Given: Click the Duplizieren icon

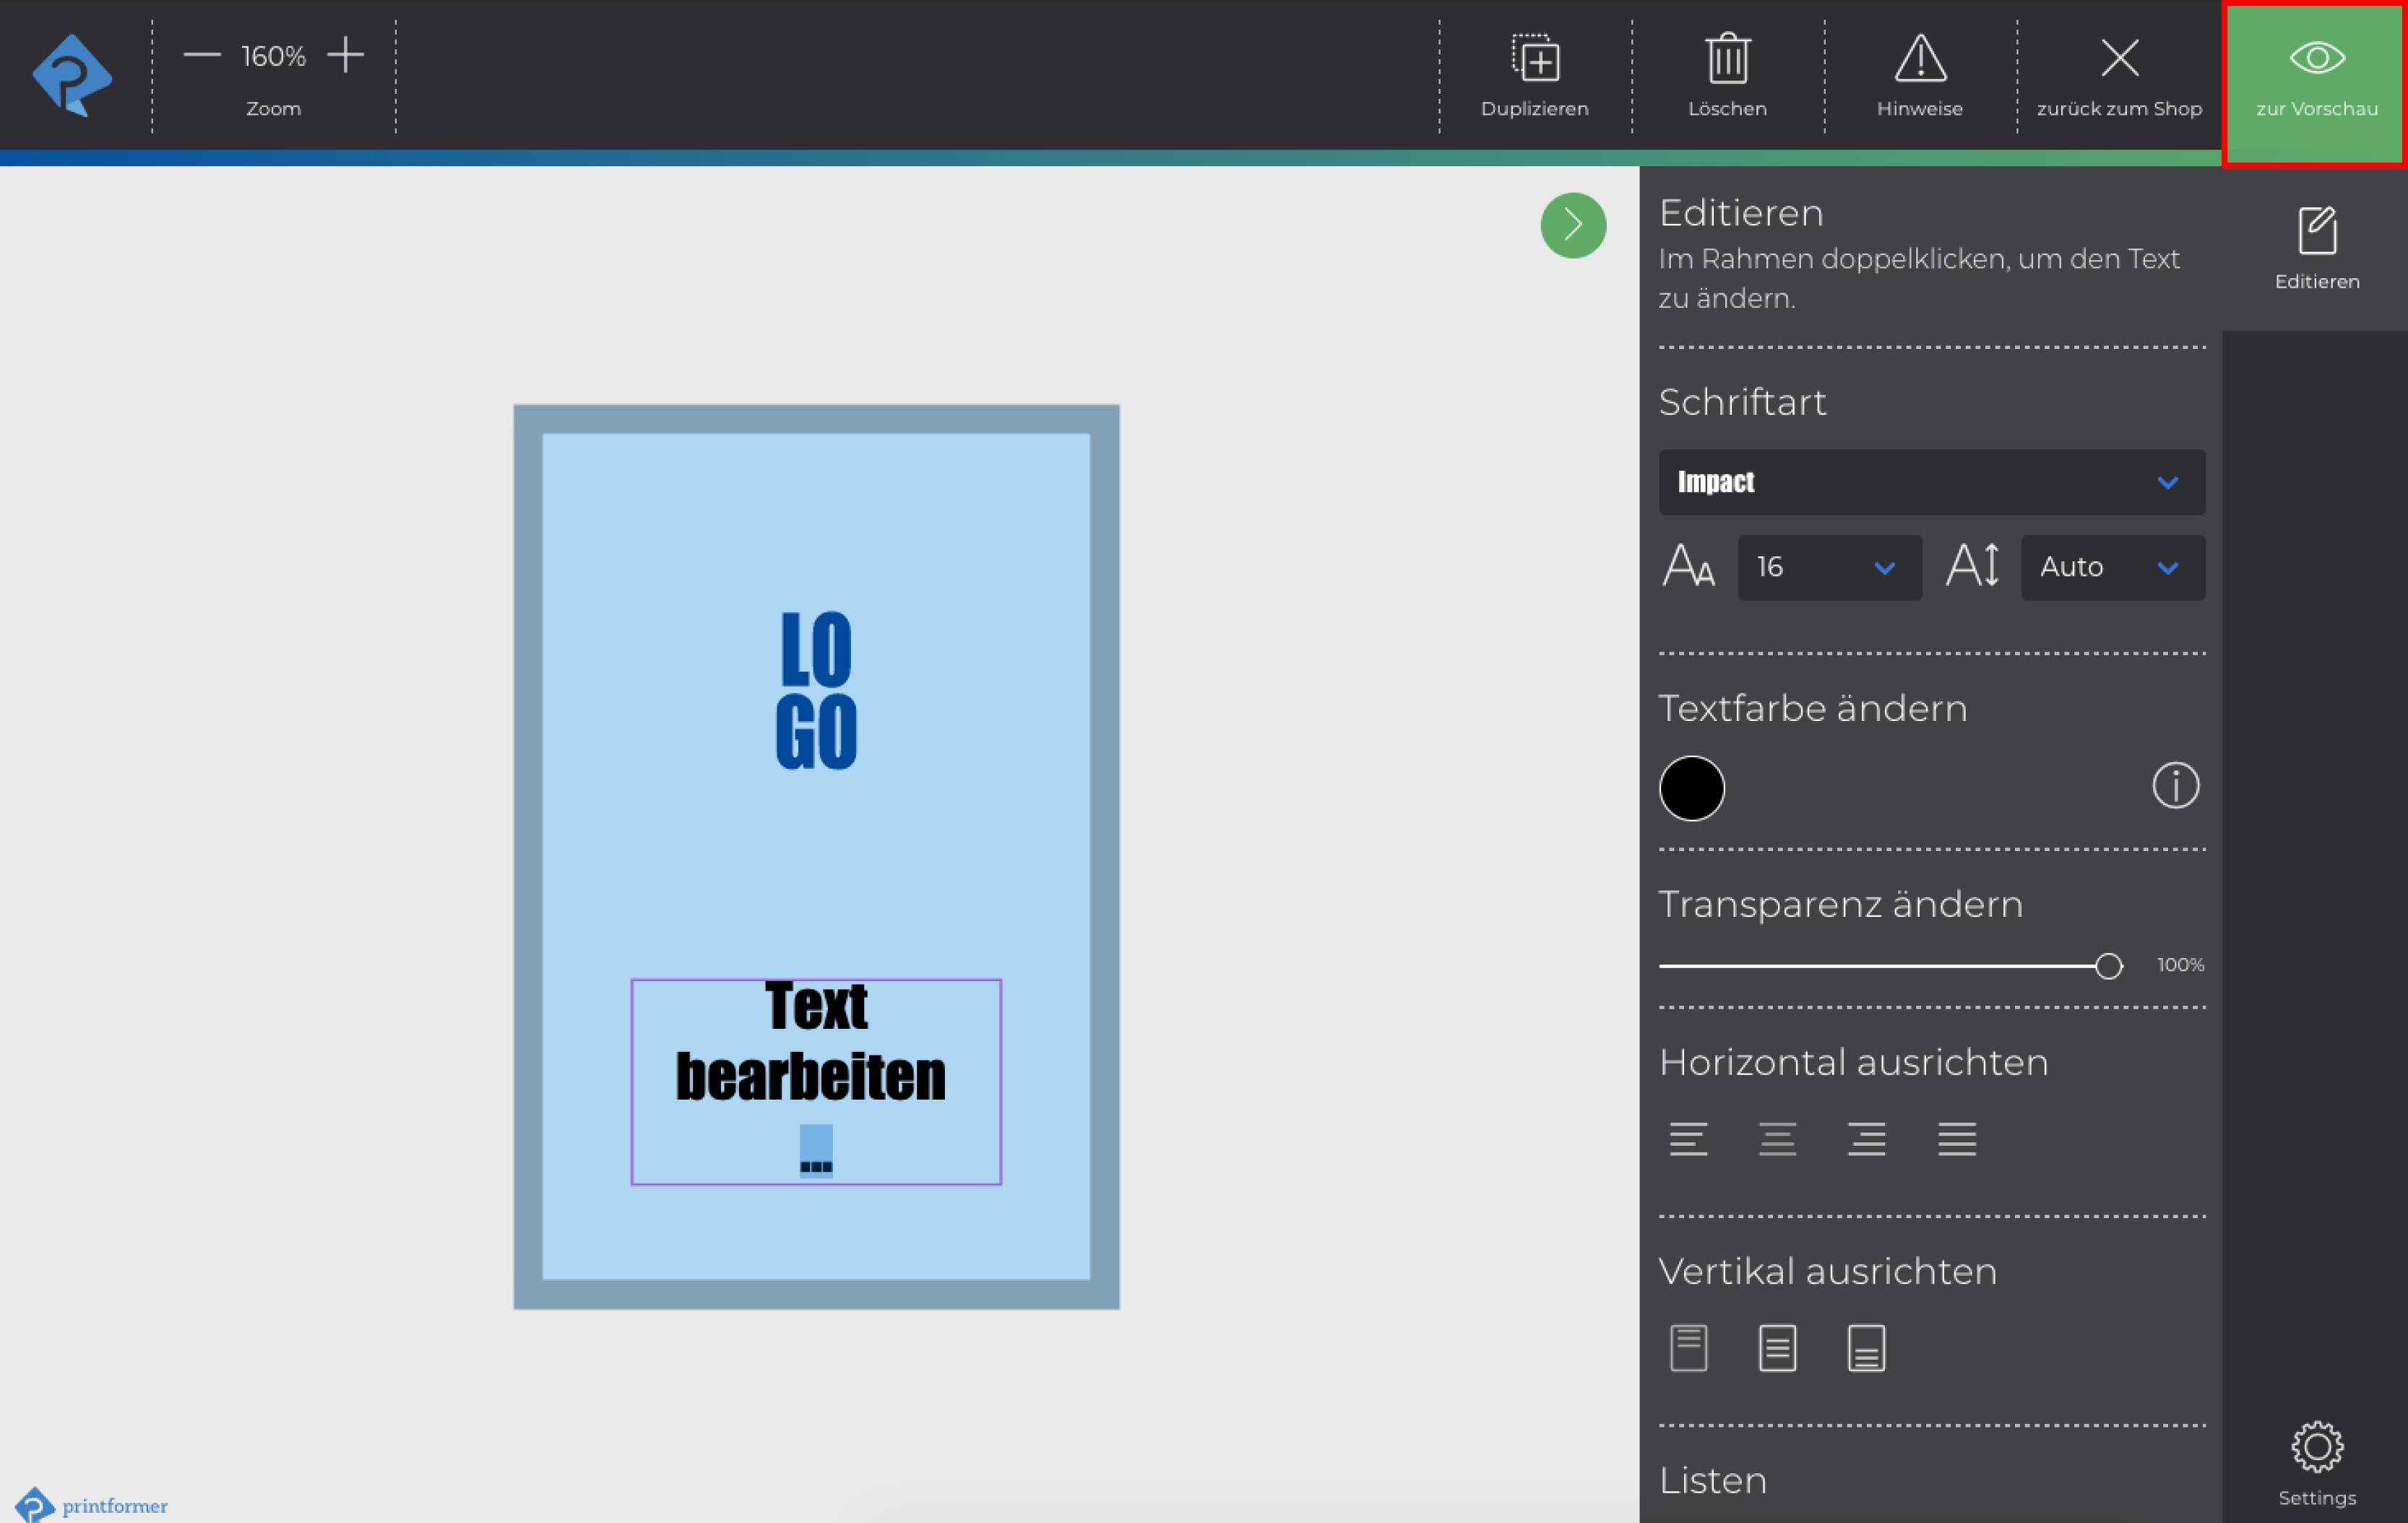Looking at the screenshot, I should click(x=1534, y=60).
